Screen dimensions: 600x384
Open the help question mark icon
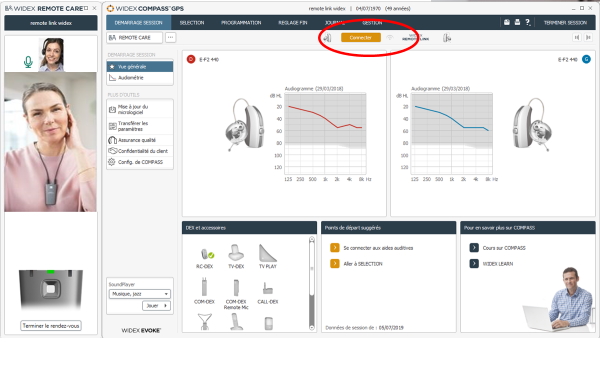point(528,23)
